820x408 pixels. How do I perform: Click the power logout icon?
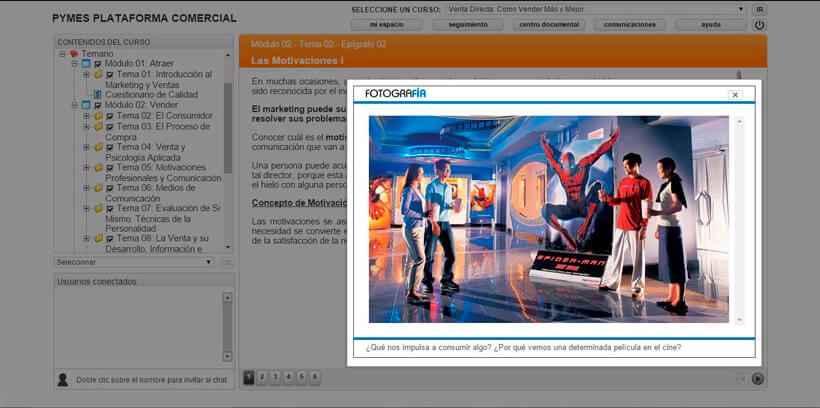click(x=759, y=25)
